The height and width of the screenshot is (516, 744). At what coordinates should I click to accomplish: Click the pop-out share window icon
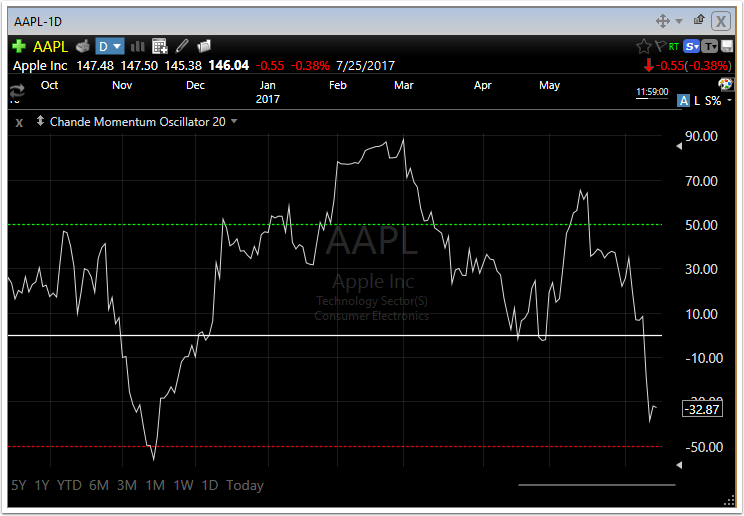(699, 20)
